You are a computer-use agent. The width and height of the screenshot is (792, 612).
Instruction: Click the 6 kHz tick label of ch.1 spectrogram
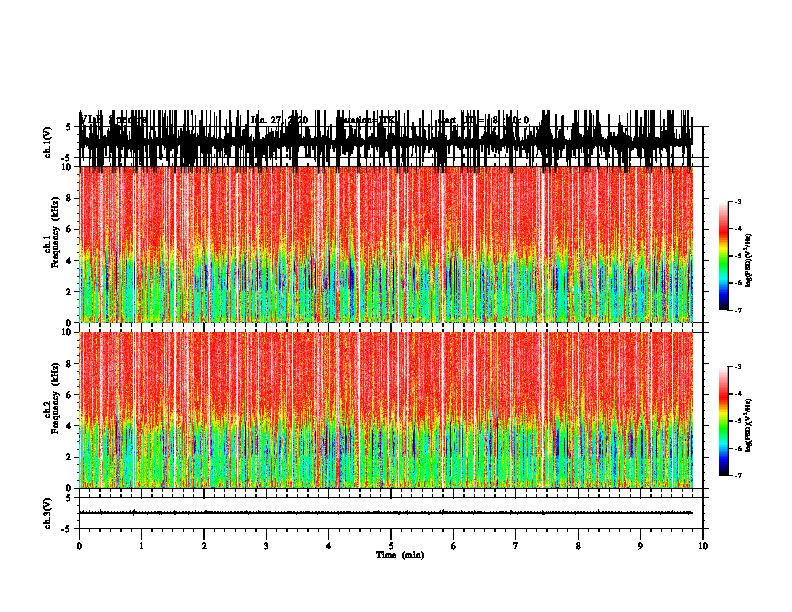[69, 229]
